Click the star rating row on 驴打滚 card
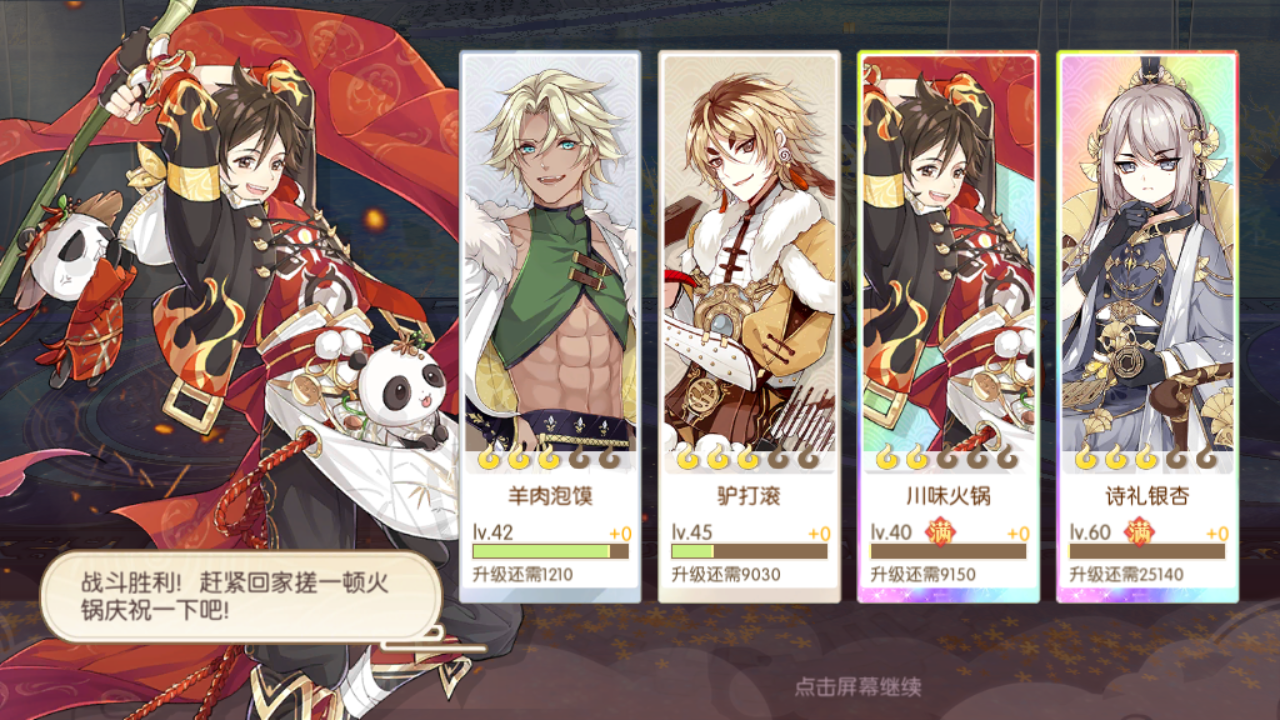This screenshot has height=720, width=1280. coord(749,459)
